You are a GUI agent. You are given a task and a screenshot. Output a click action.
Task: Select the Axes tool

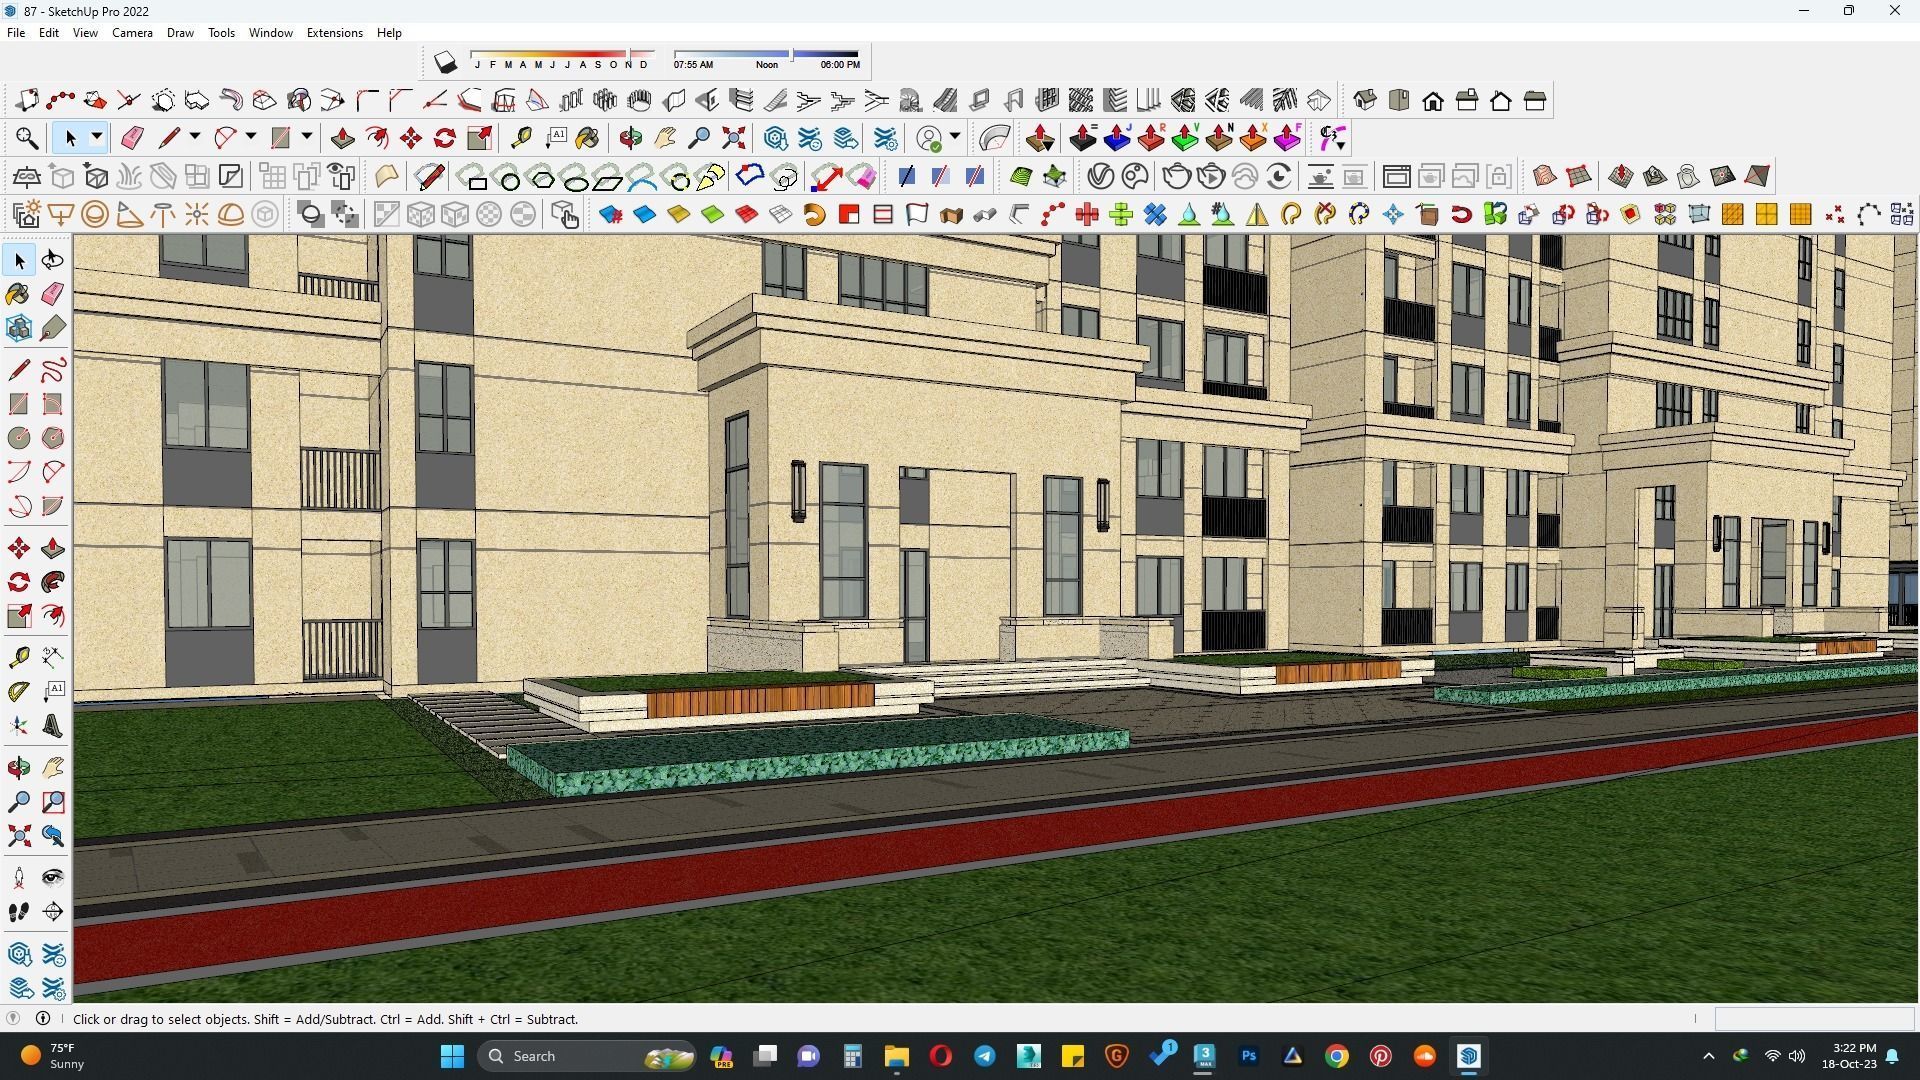point(19,726)
